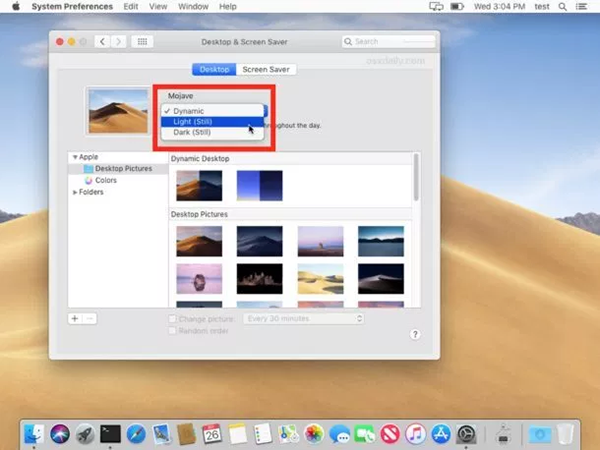Open Contacts book icon in Dock

click(186, 434)
